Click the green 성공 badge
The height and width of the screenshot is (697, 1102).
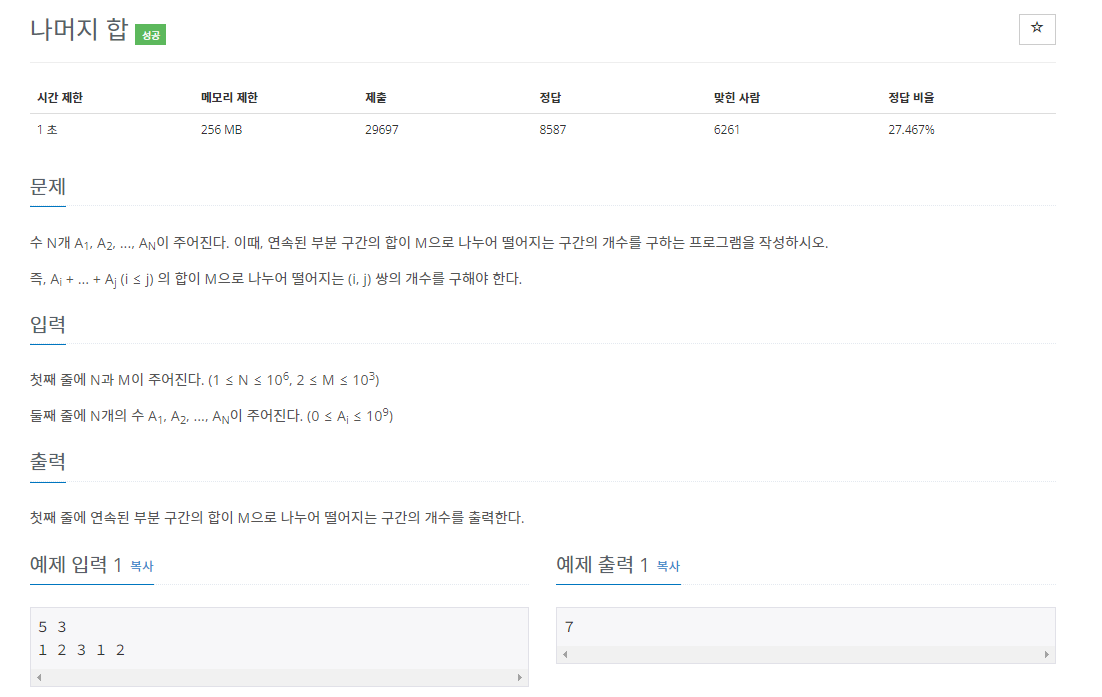(x=150, y=34)
